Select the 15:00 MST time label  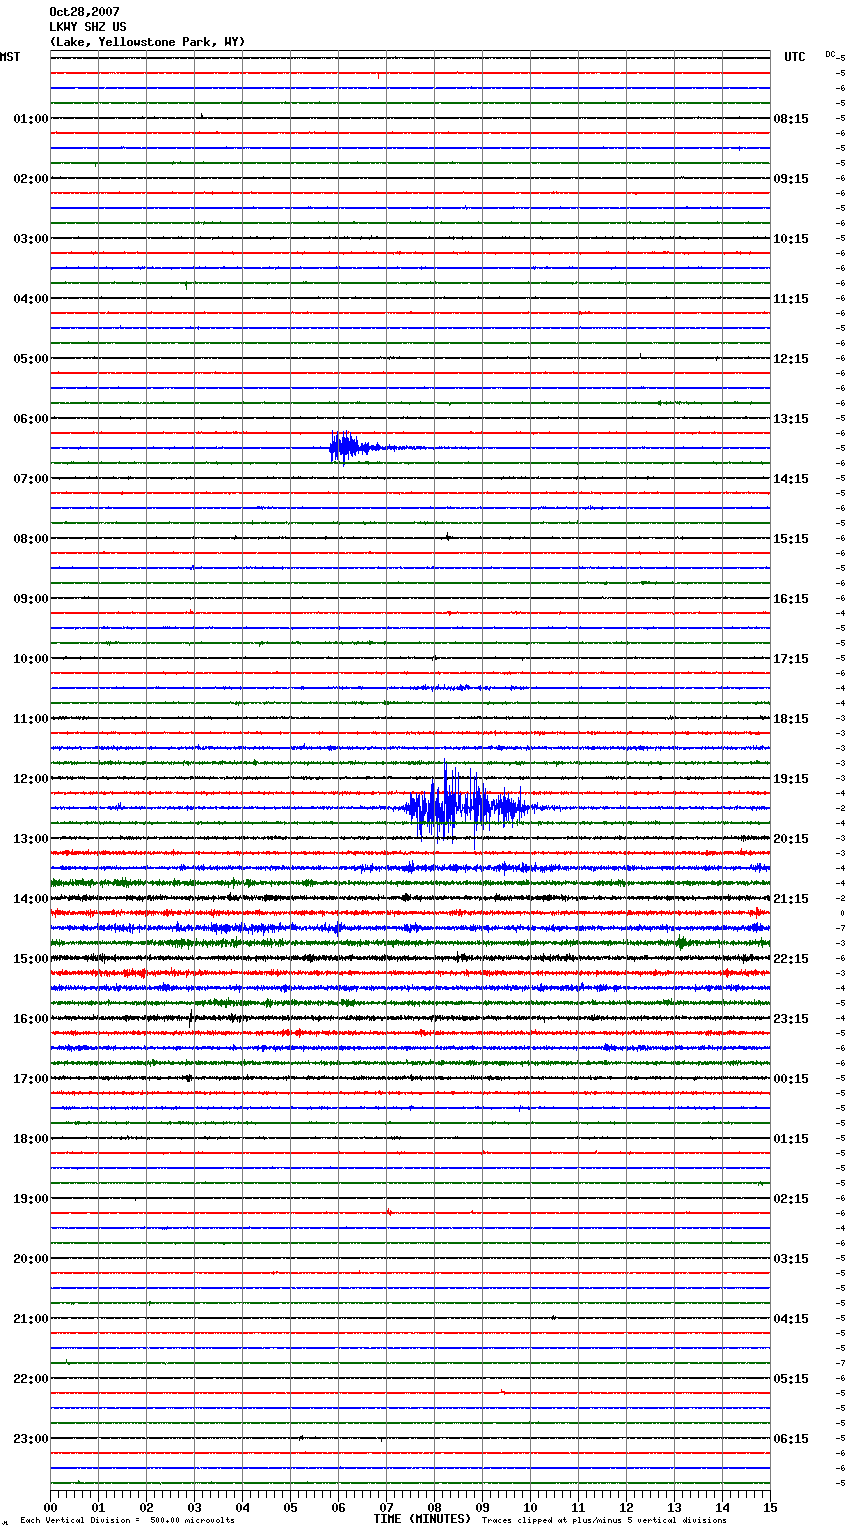31,959
